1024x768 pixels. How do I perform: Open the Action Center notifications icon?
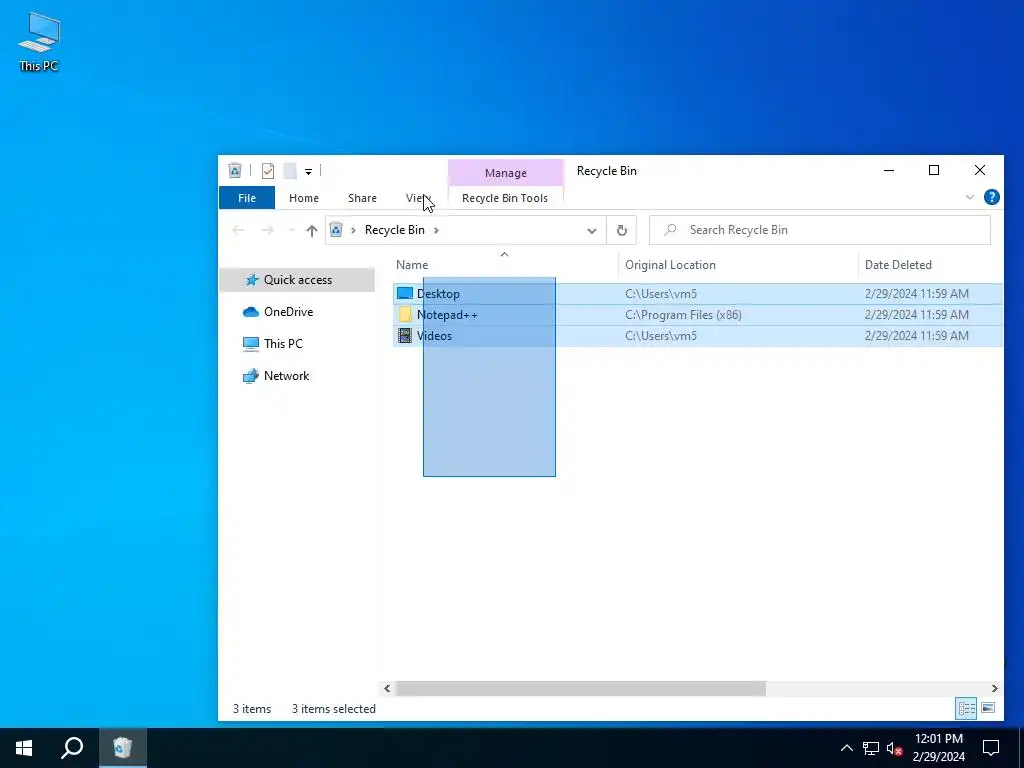click(x=991, y=748)
